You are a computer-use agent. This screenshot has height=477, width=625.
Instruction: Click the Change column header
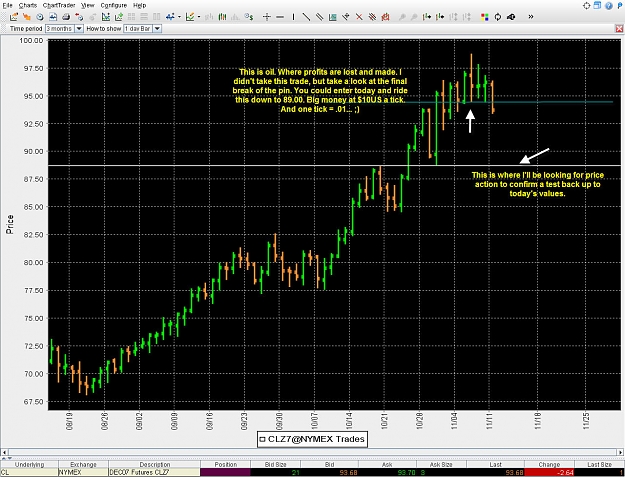549,465
